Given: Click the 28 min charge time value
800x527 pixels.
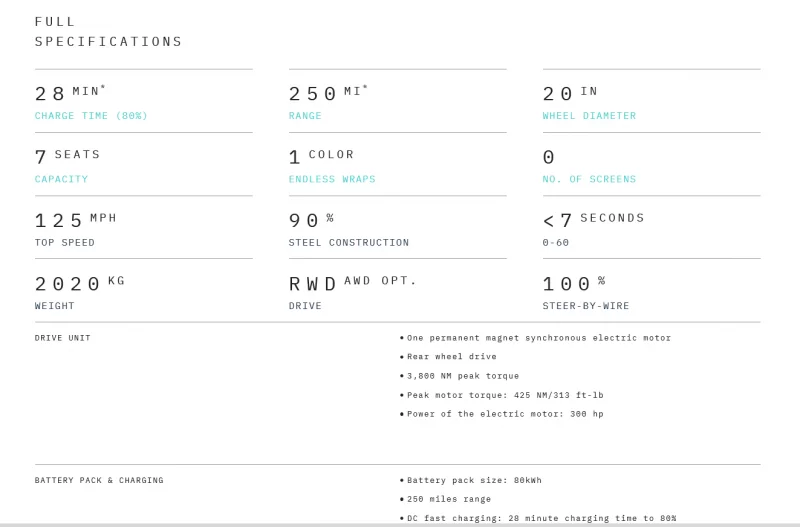Looking at the screenshot, I should point(69,93).
